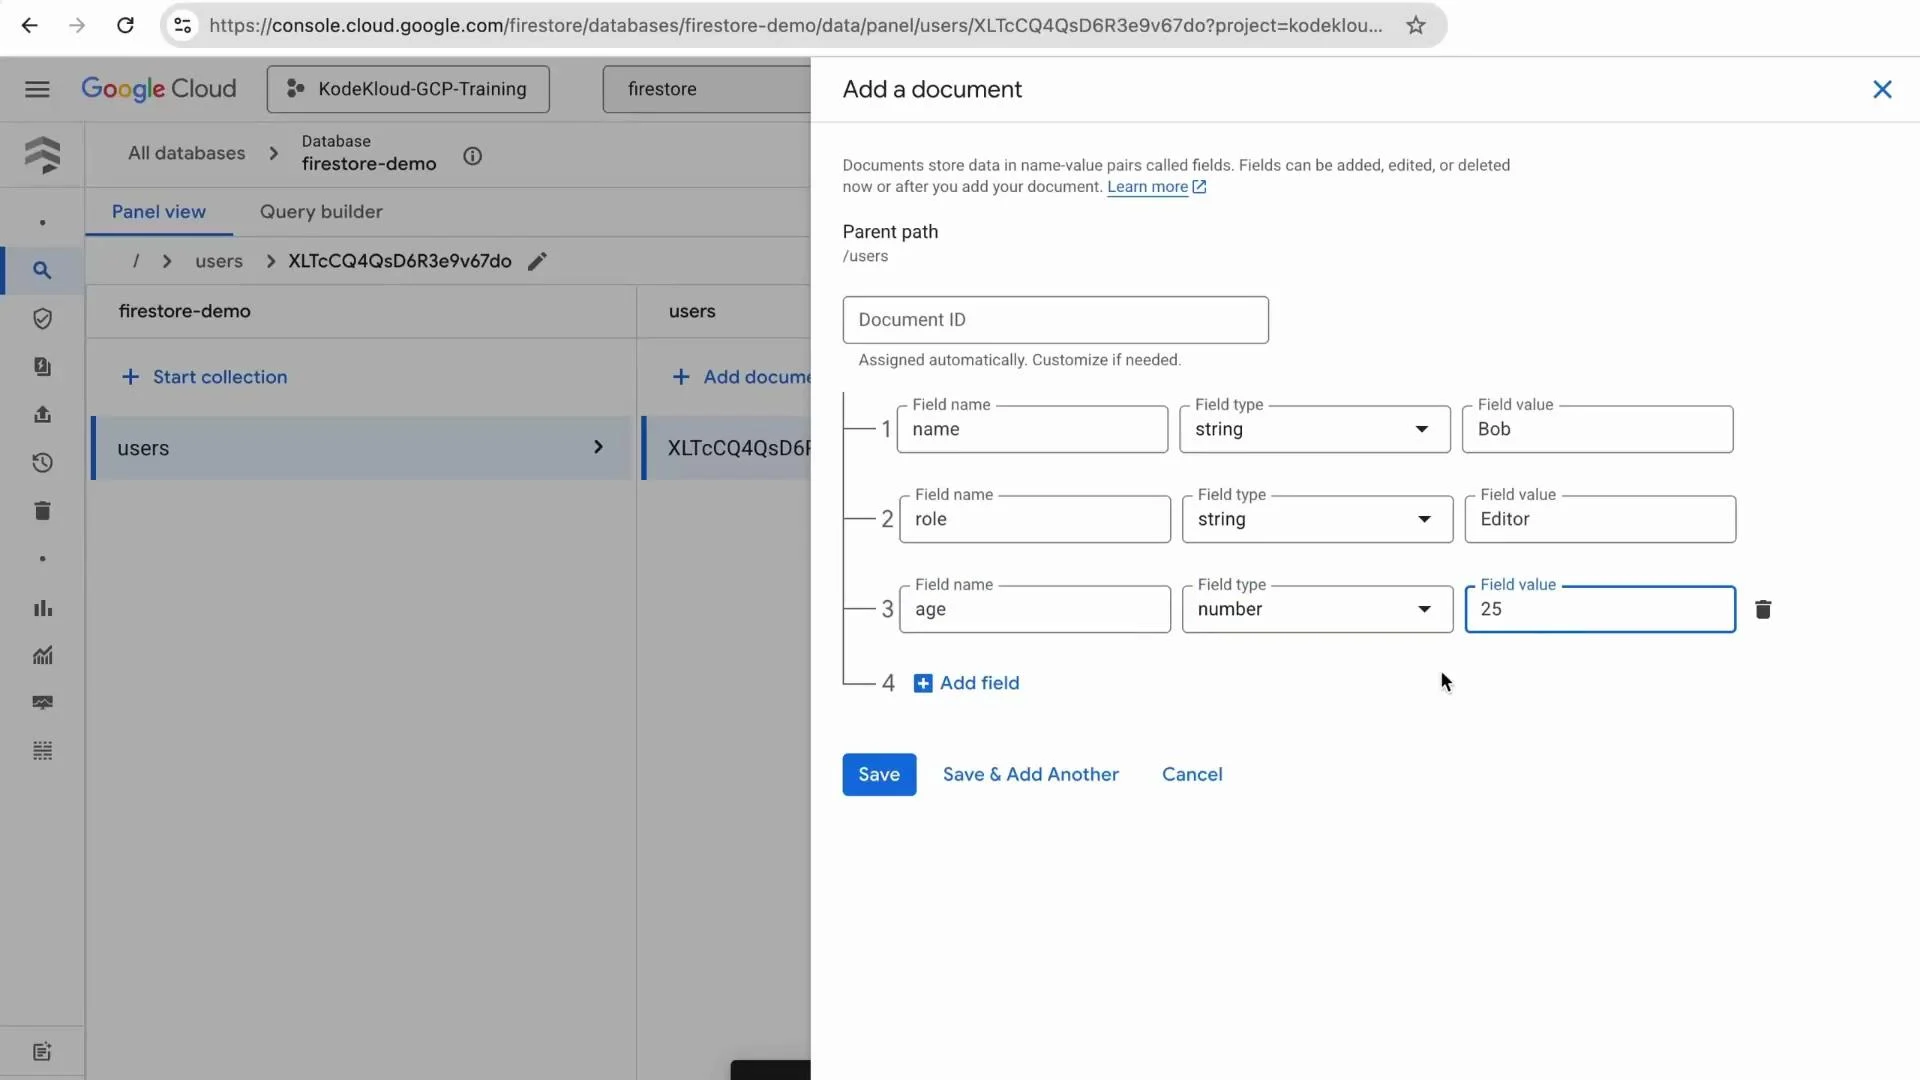Open the bar chart Usage sidebar icon
This screenshot has width=1920, height=1080.
pos(42,608)
